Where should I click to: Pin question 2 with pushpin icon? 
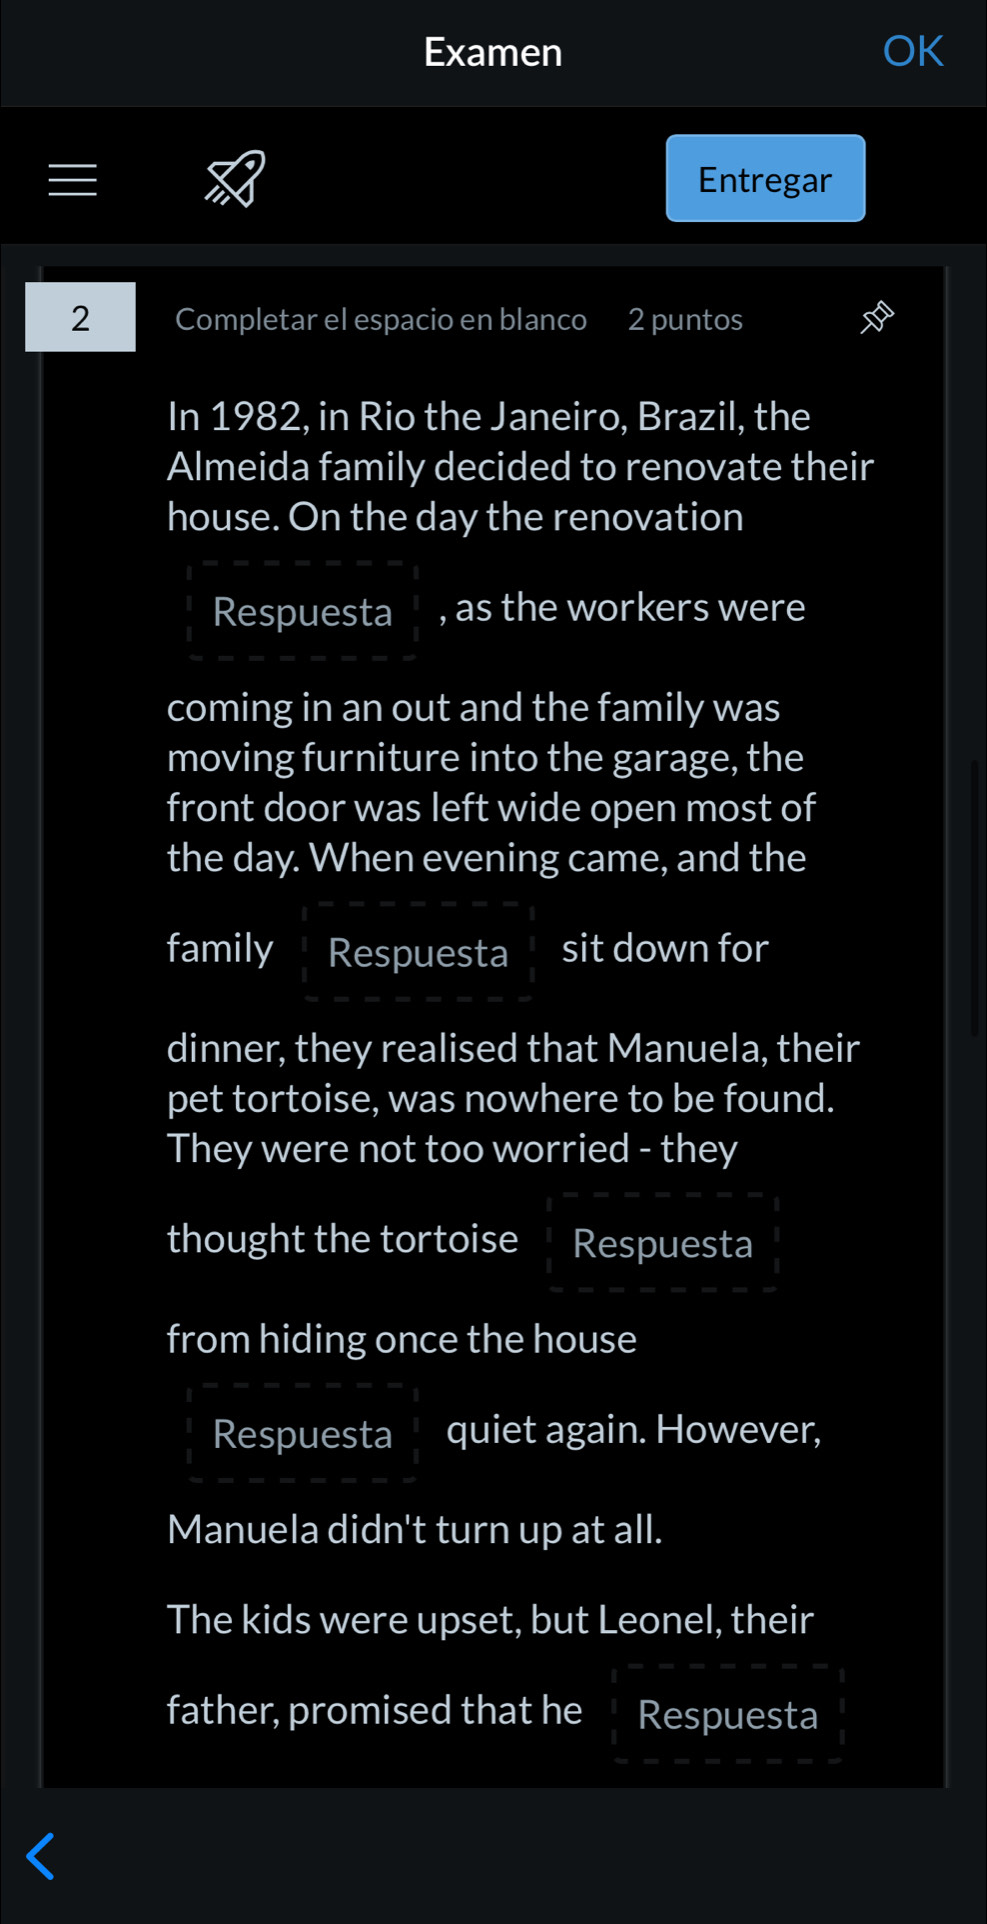[x=877, y=318]
